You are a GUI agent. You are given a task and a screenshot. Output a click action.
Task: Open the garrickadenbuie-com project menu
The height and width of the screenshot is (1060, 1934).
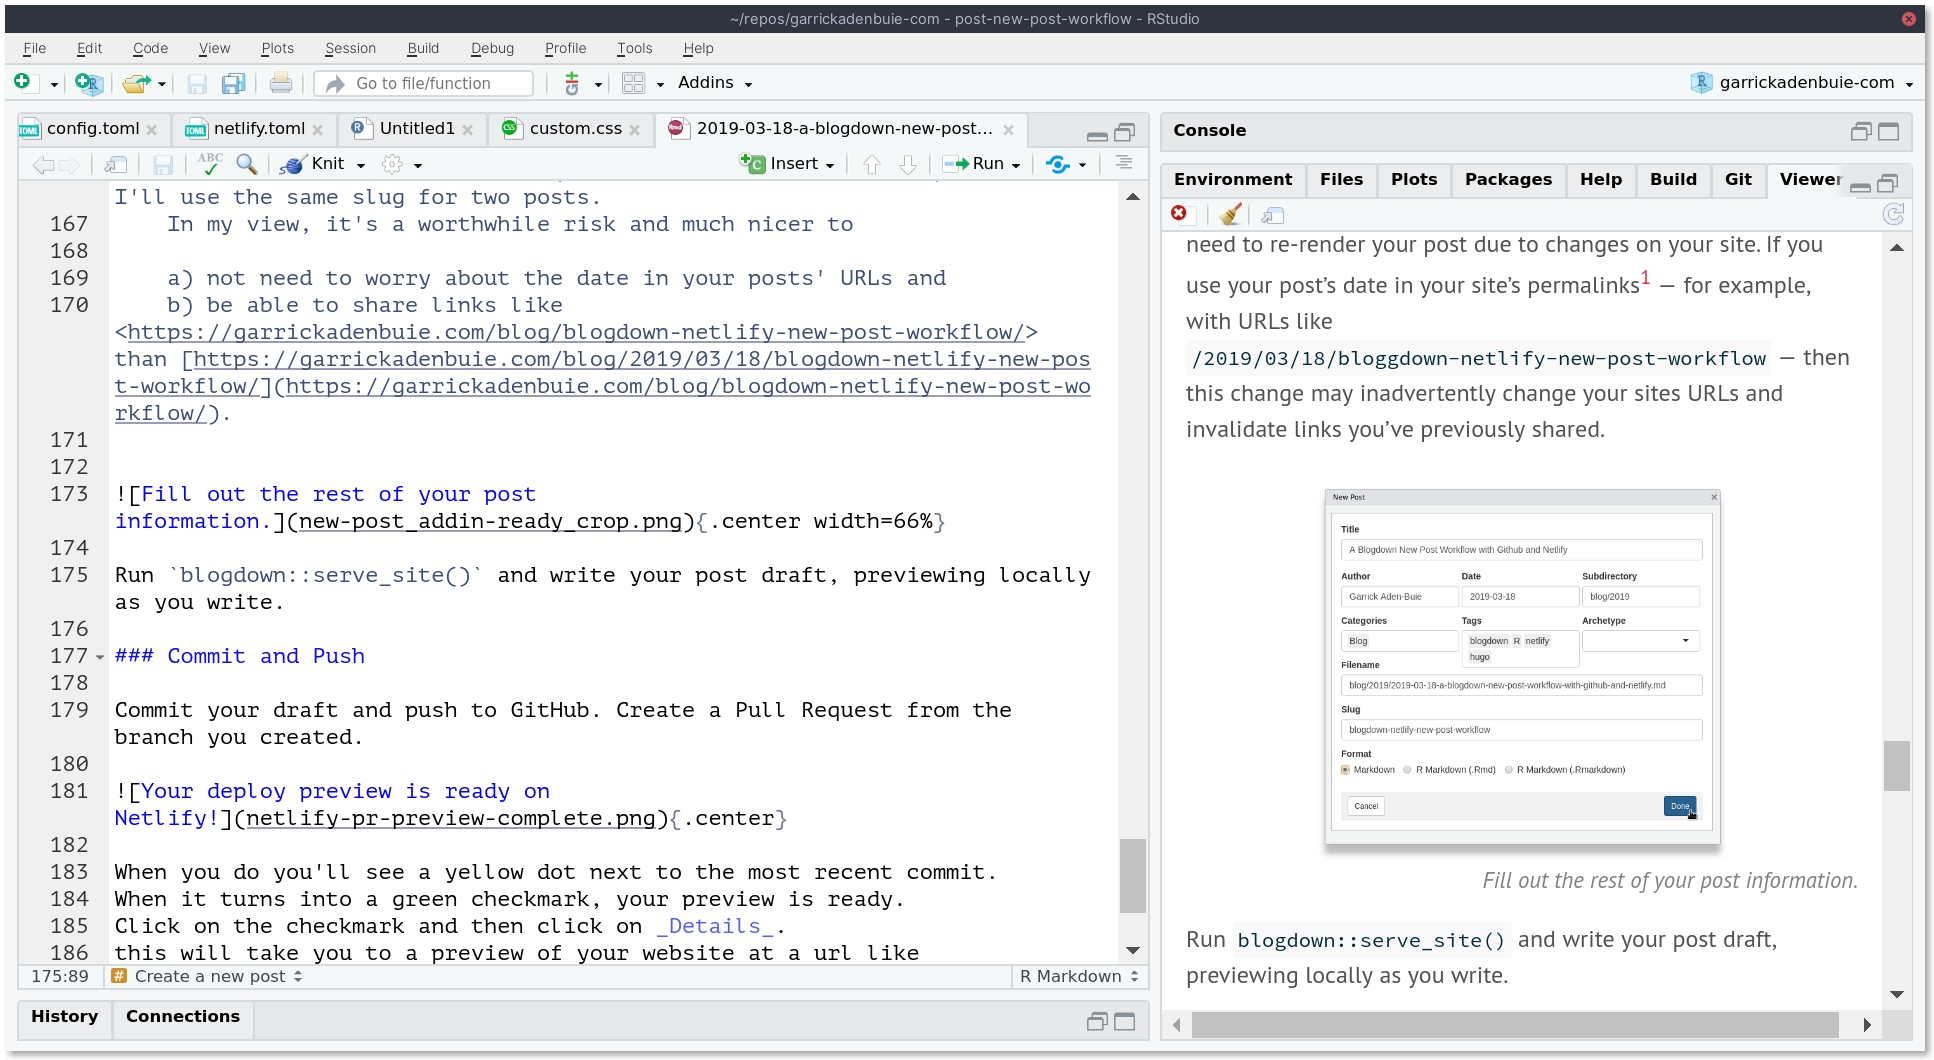[1801, 83]
